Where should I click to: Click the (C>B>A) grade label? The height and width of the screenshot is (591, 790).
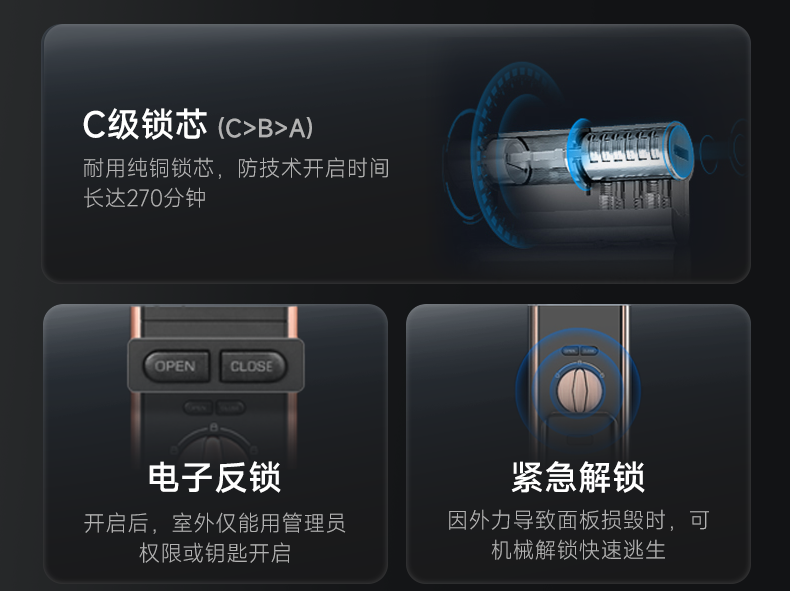click(266, 128)
